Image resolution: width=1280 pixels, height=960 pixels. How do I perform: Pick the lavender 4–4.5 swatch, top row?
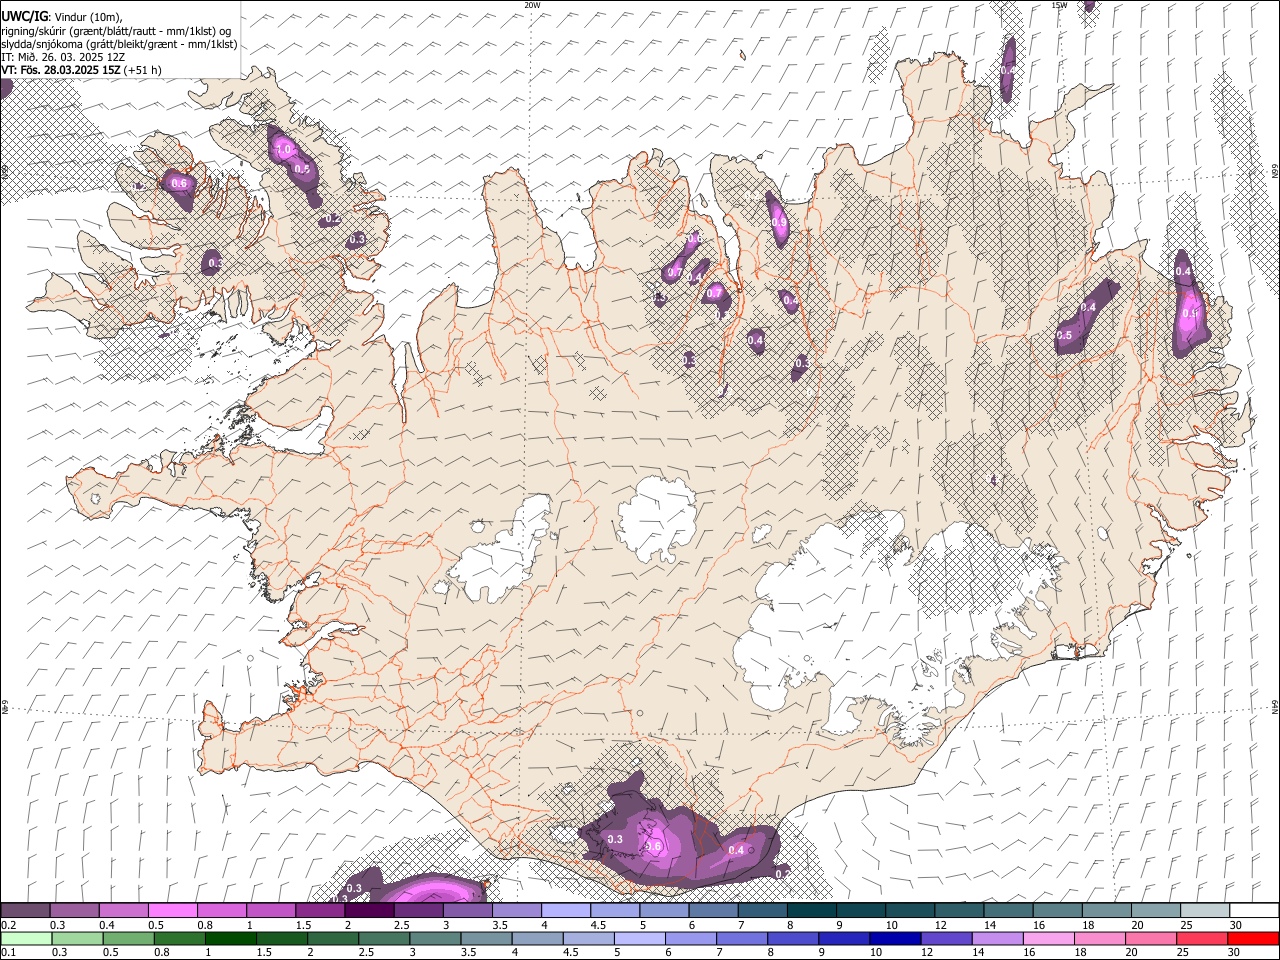click(566, 911)
